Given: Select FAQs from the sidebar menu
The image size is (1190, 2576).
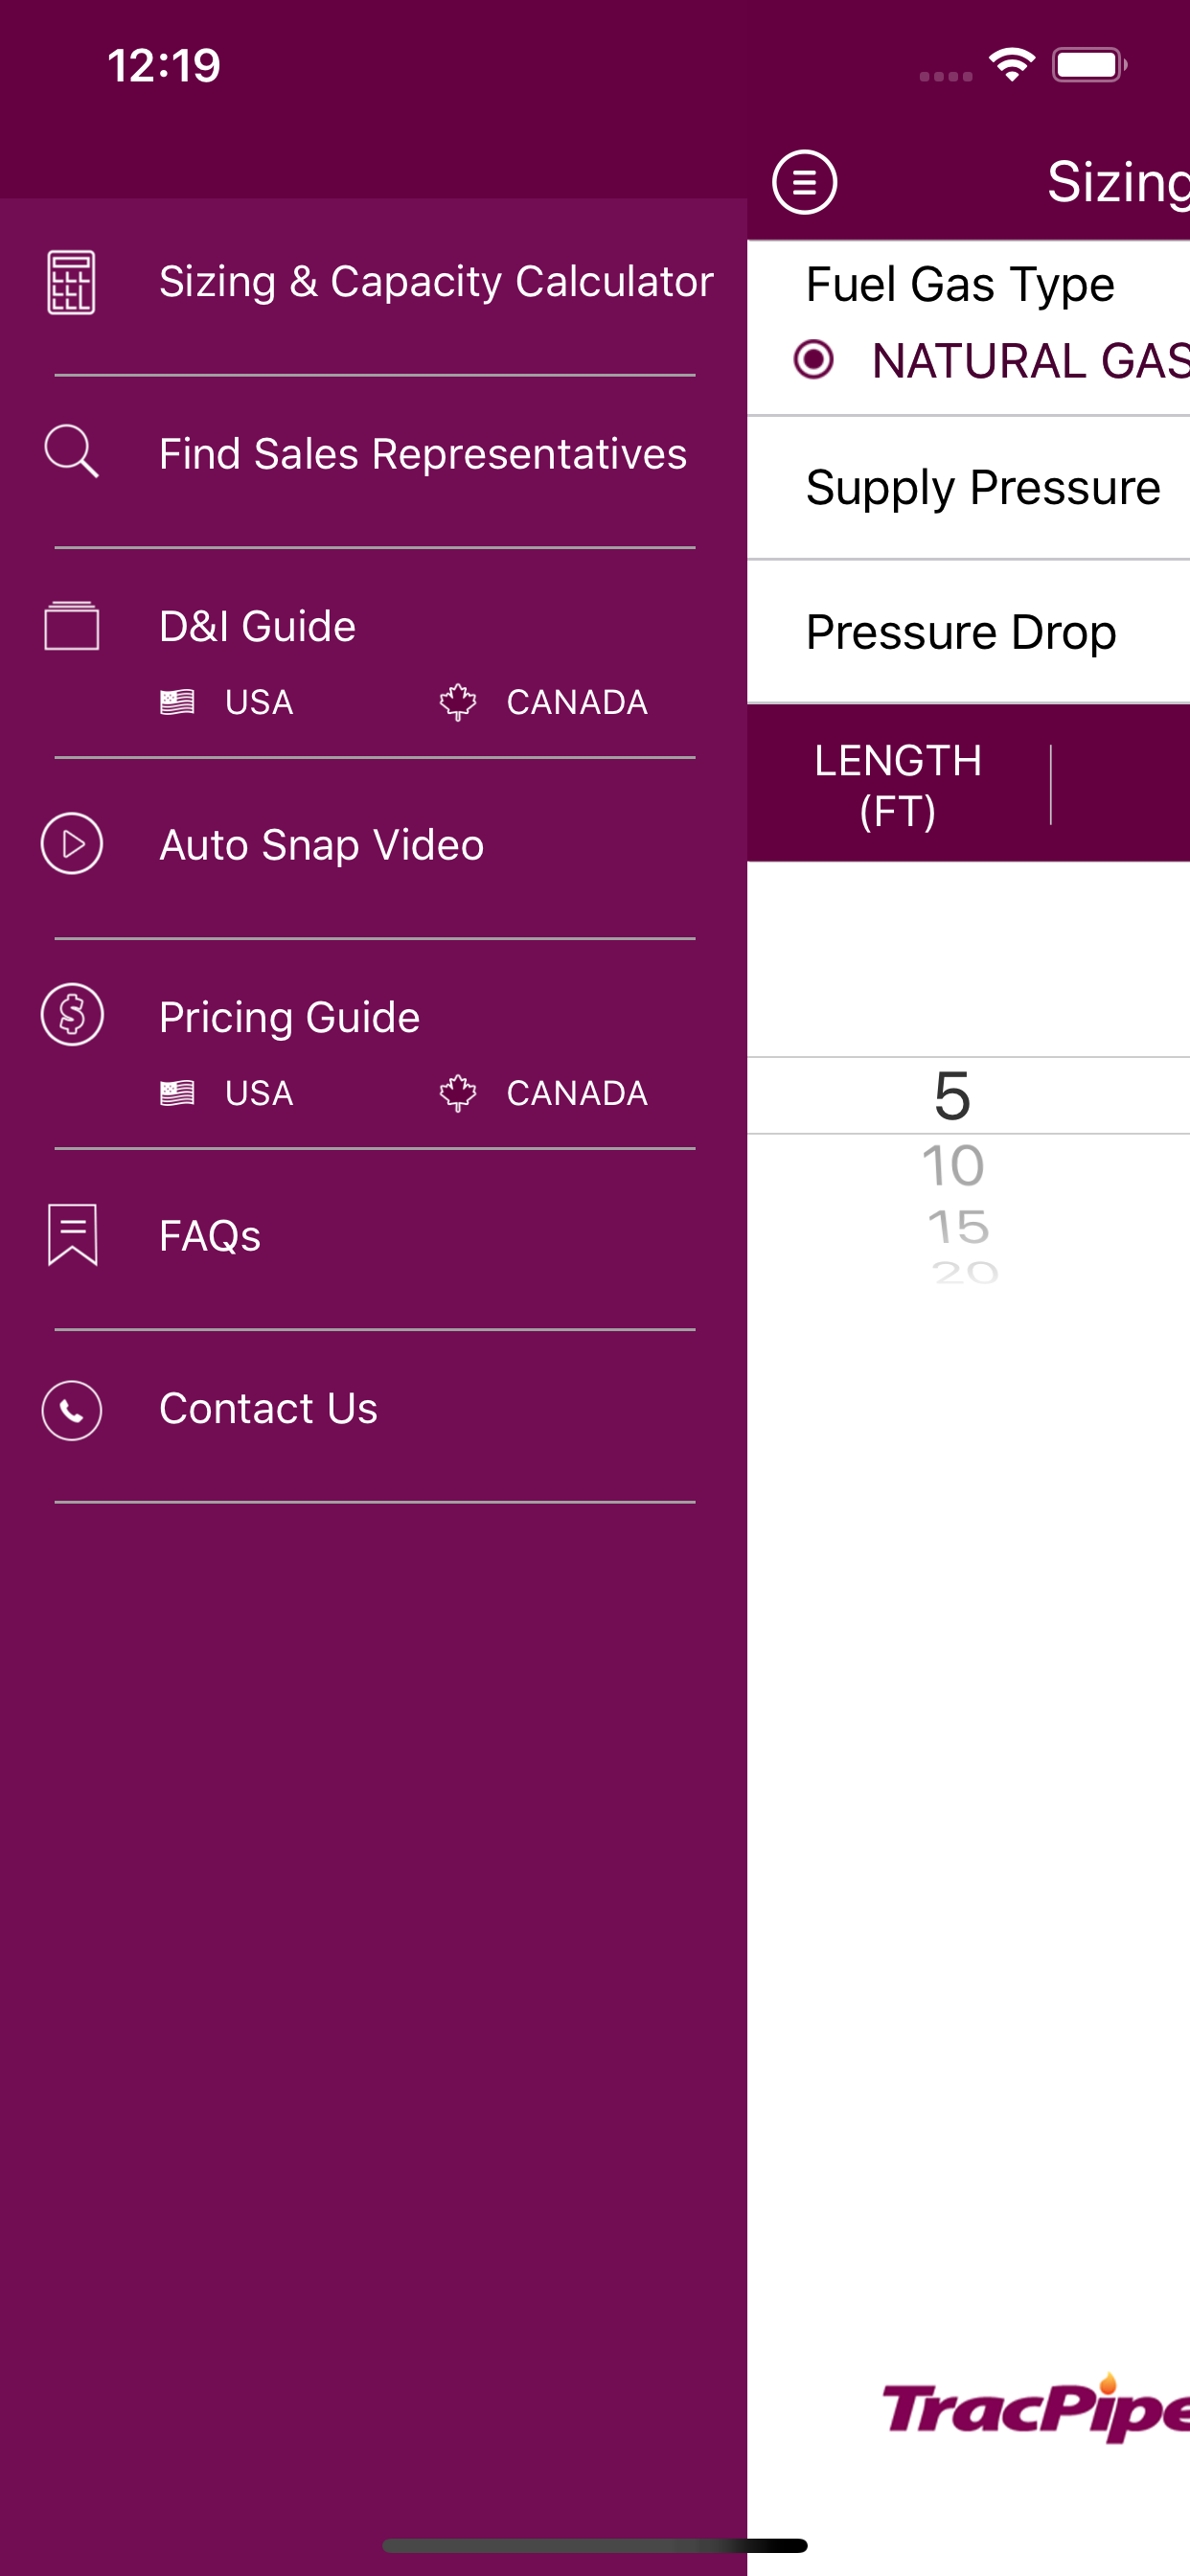Looking at the screenshot, I should point(208,1234).
